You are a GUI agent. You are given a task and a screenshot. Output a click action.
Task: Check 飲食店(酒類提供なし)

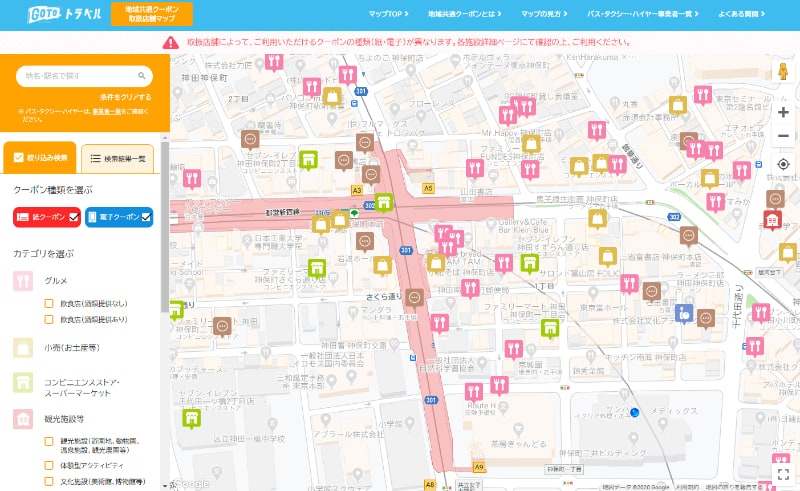coord(49,304)
